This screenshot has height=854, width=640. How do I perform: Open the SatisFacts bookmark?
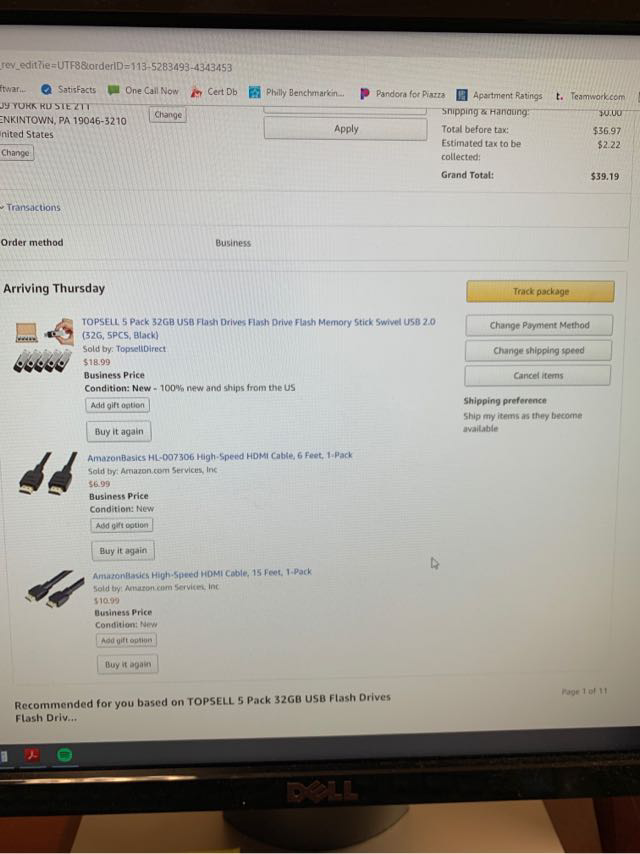point(69,90)
